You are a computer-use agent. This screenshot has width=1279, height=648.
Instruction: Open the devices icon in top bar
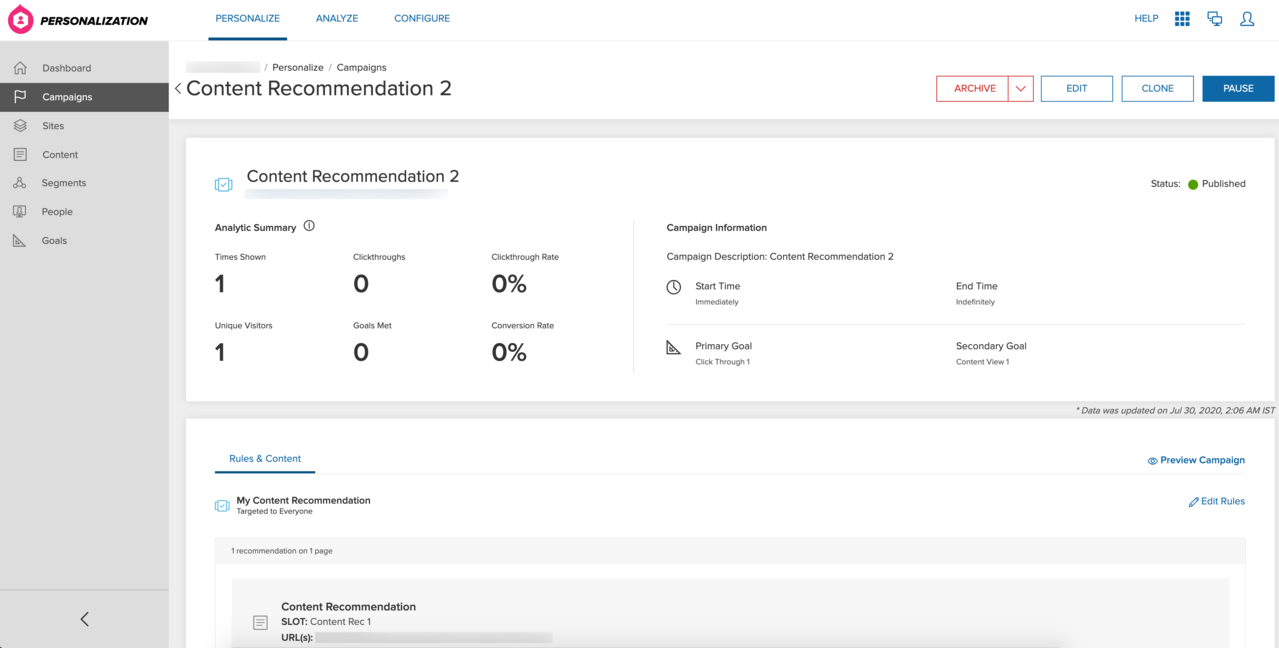click(1214, 17)
